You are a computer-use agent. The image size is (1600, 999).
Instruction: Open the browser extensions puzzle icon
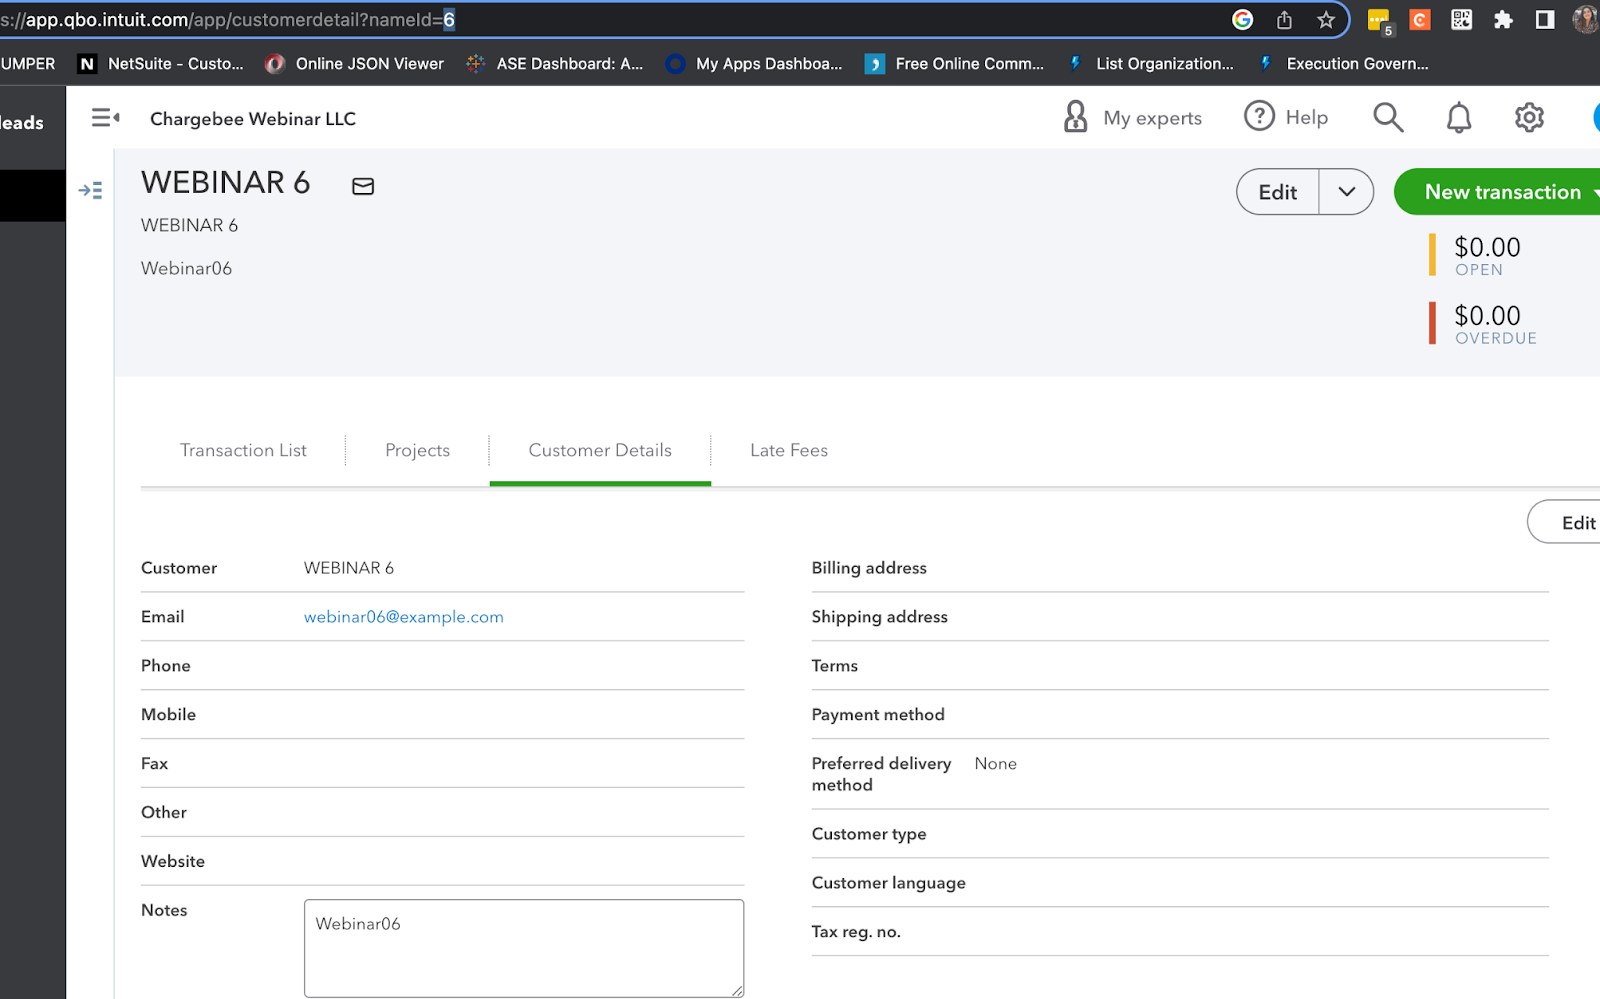[1503, 20]
